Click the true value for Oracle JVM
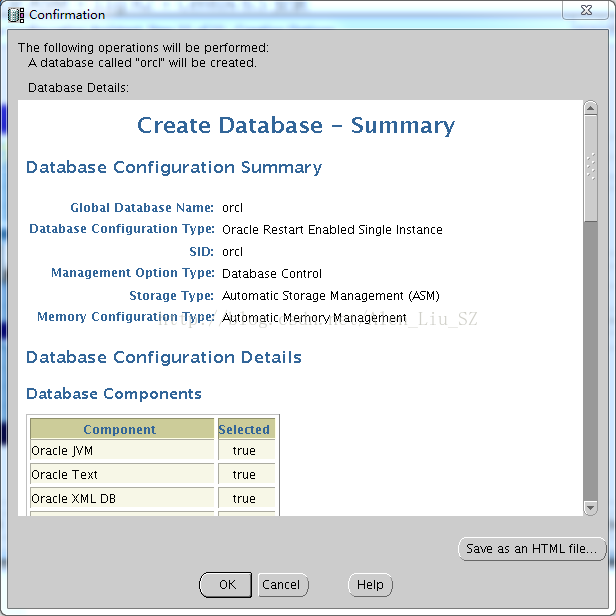 pyautogui.click(x=244, y=451)
